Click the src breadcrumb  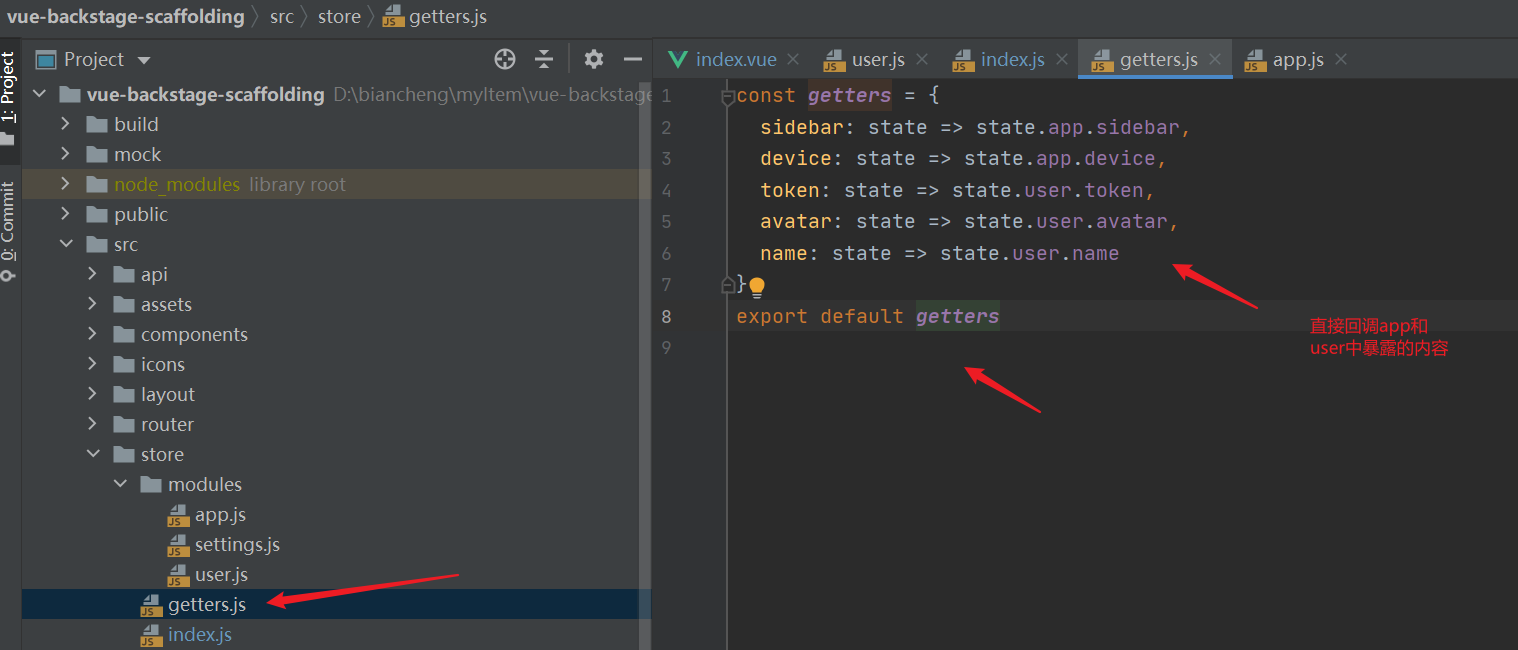pos(282,17)
